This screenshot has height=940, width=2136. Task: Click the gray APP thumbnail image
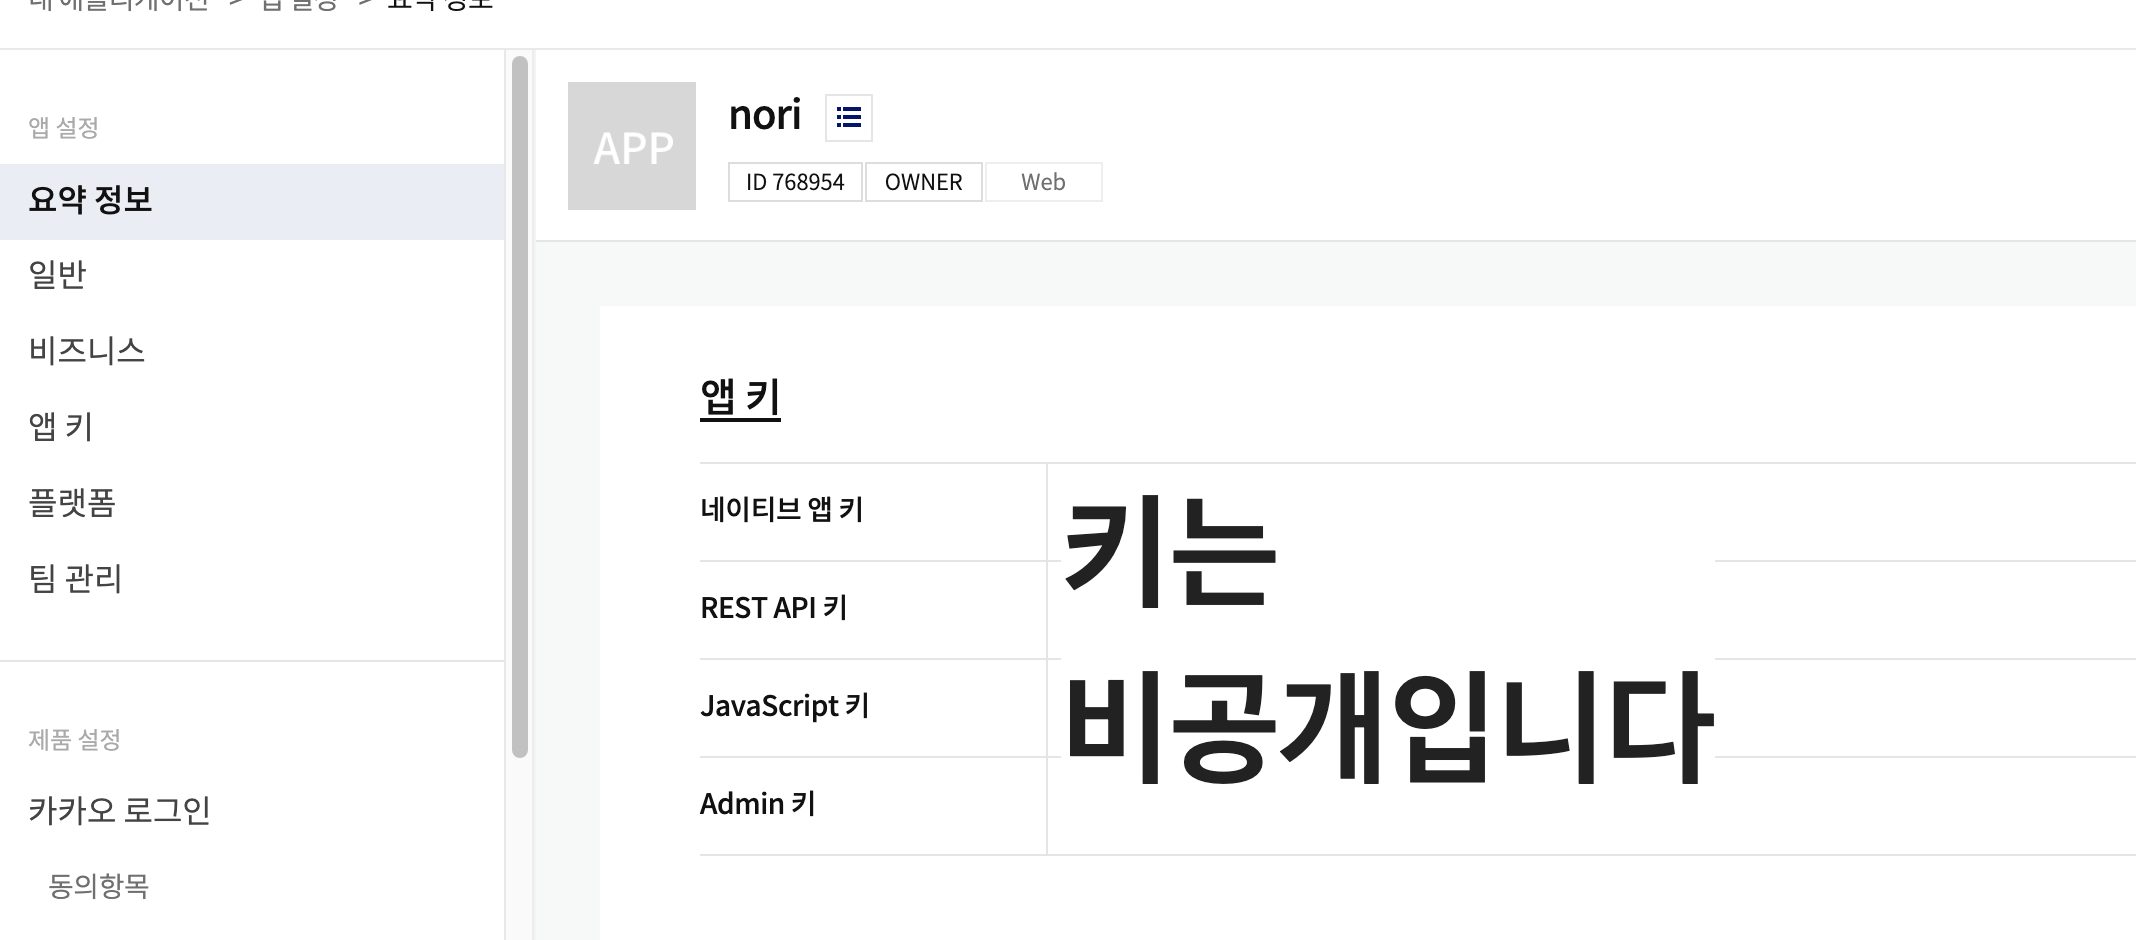pyautogui.click(x=632, y=146)
